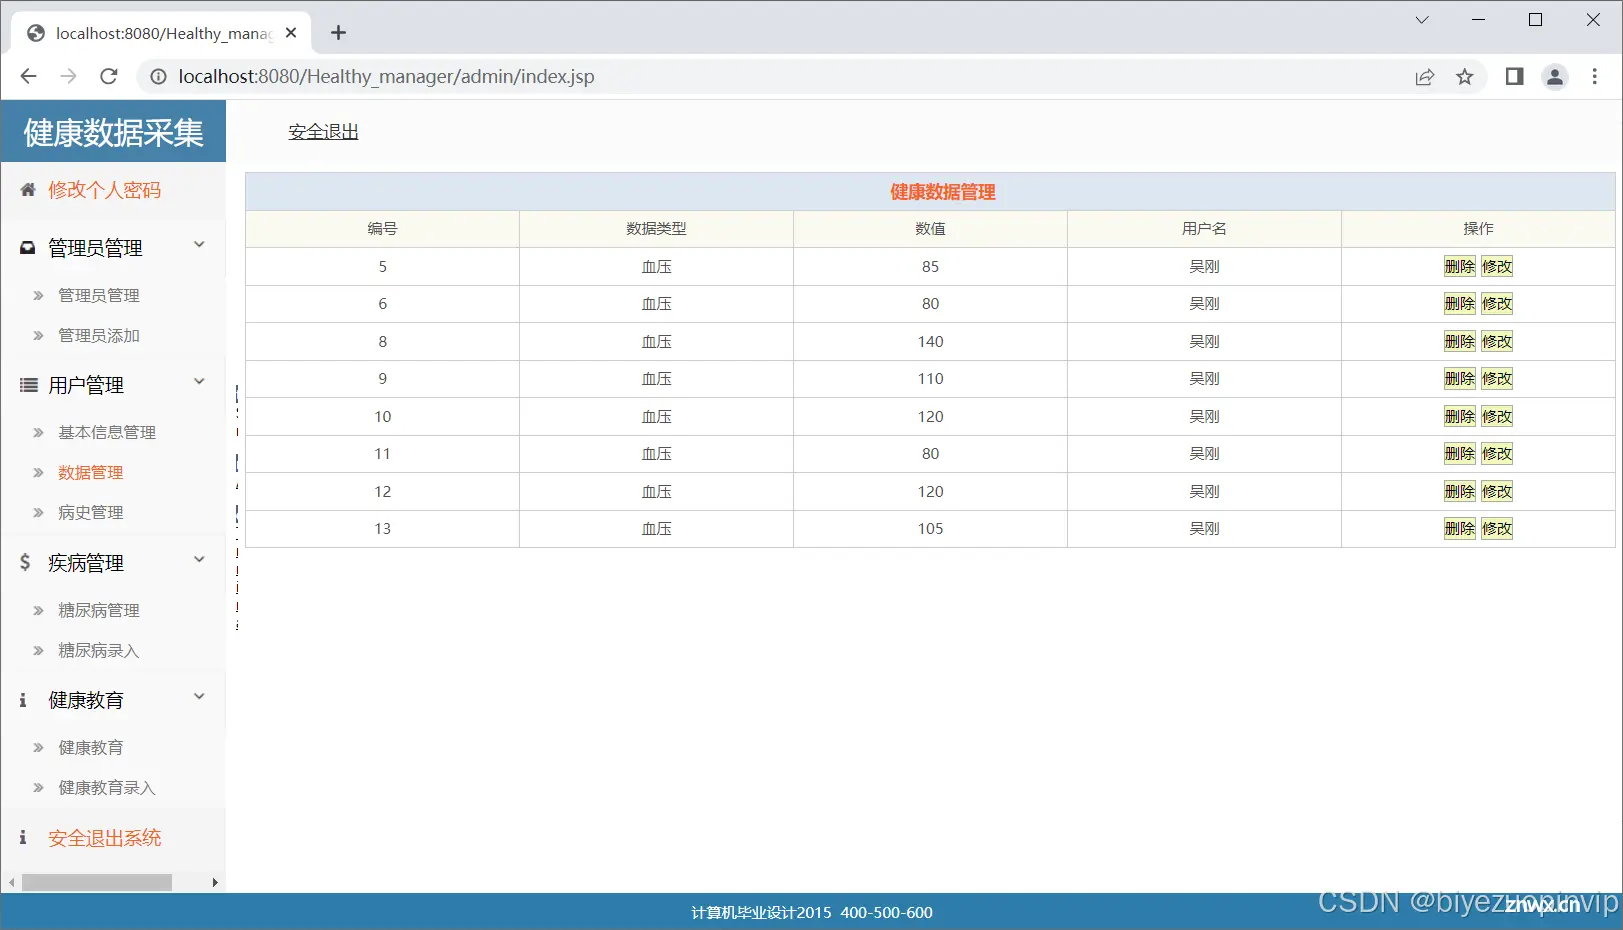
Task: Open 基本信息管理 in the sidebar
Action: [x=107, y=432]
